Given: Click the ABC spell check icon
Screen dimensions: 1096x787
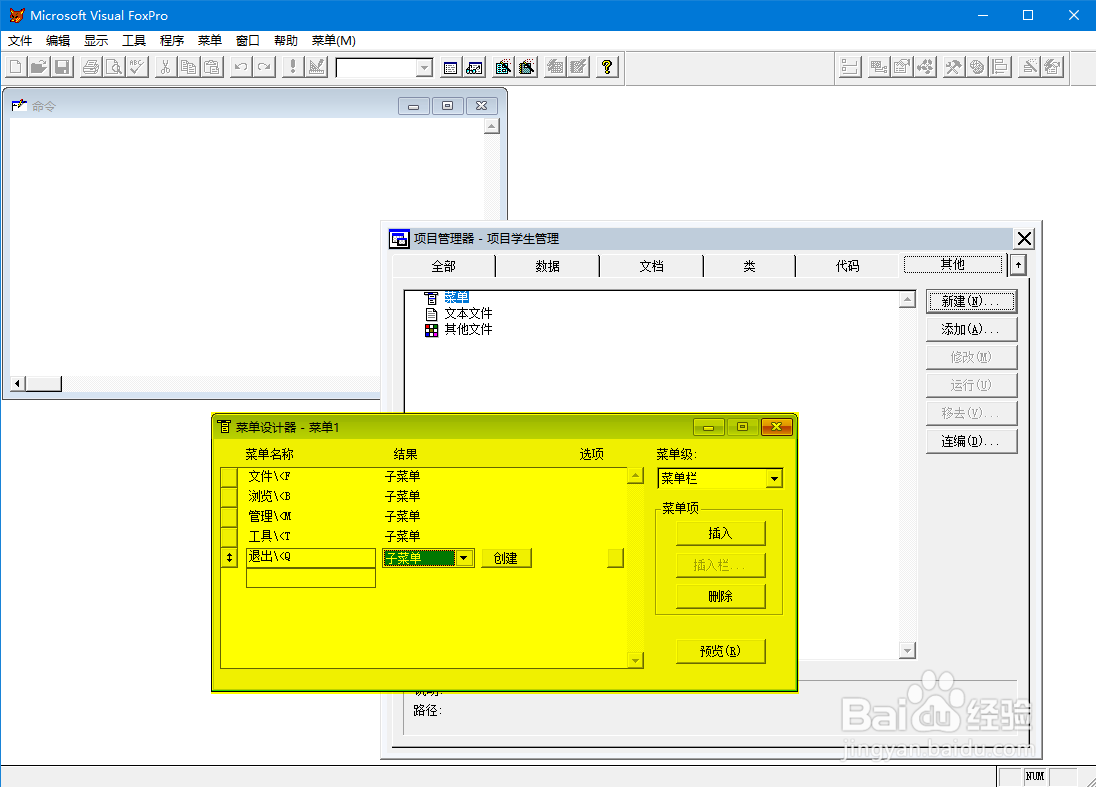Looking at the screenshot, I should pos(137,67).
